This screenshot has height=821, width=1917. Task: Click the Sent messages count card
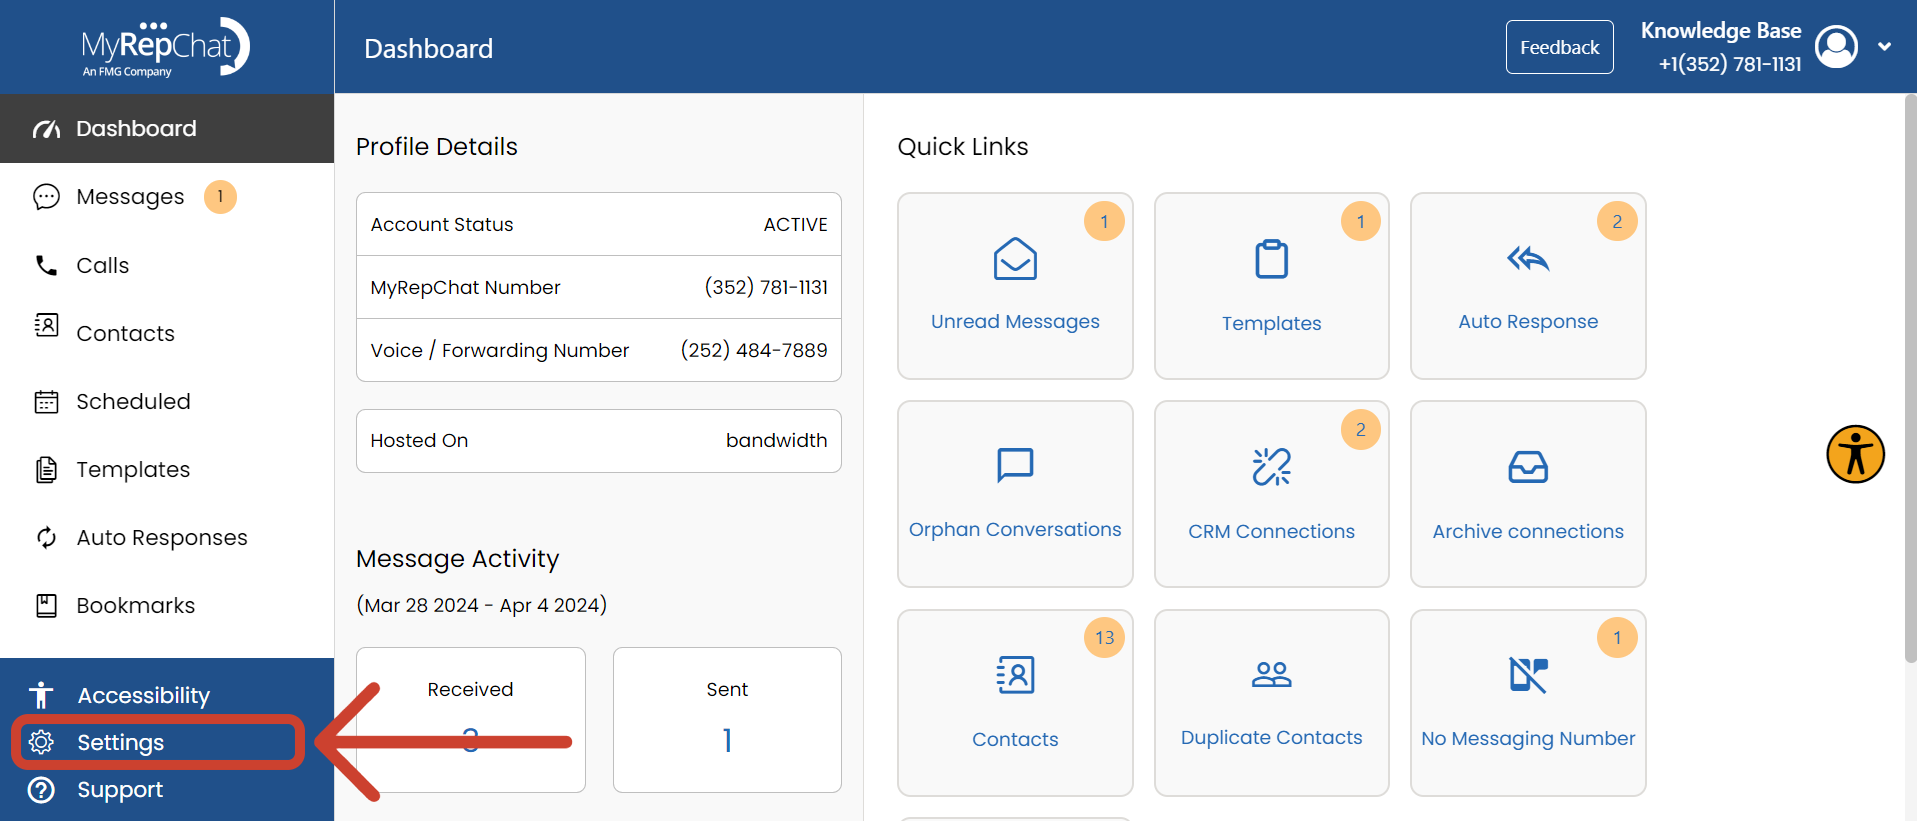point(727,720)
